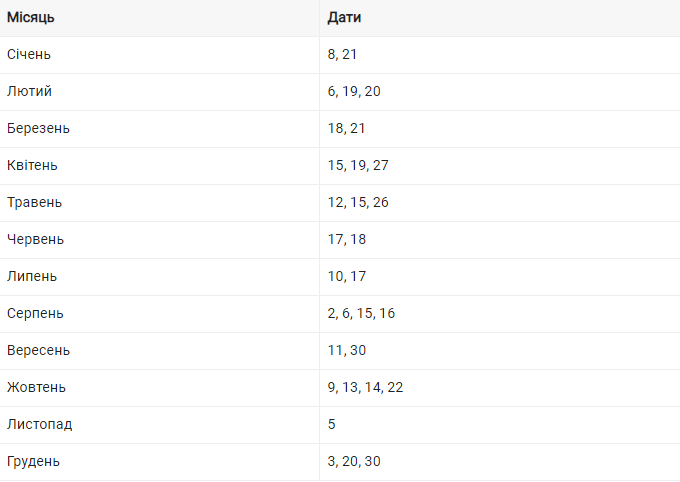Image resolution: width=680 pixels, height=482 pixels.
Task: Select the 15, 19, 27 dates cell
Action: [x=358, y=165]
